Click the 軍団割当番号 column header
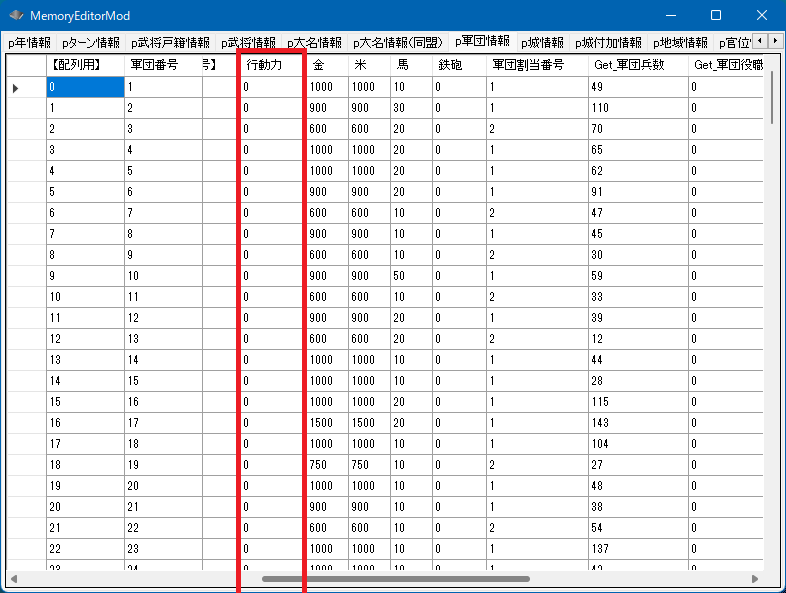The width and height of the screenshot is (786, 593). 536,64
